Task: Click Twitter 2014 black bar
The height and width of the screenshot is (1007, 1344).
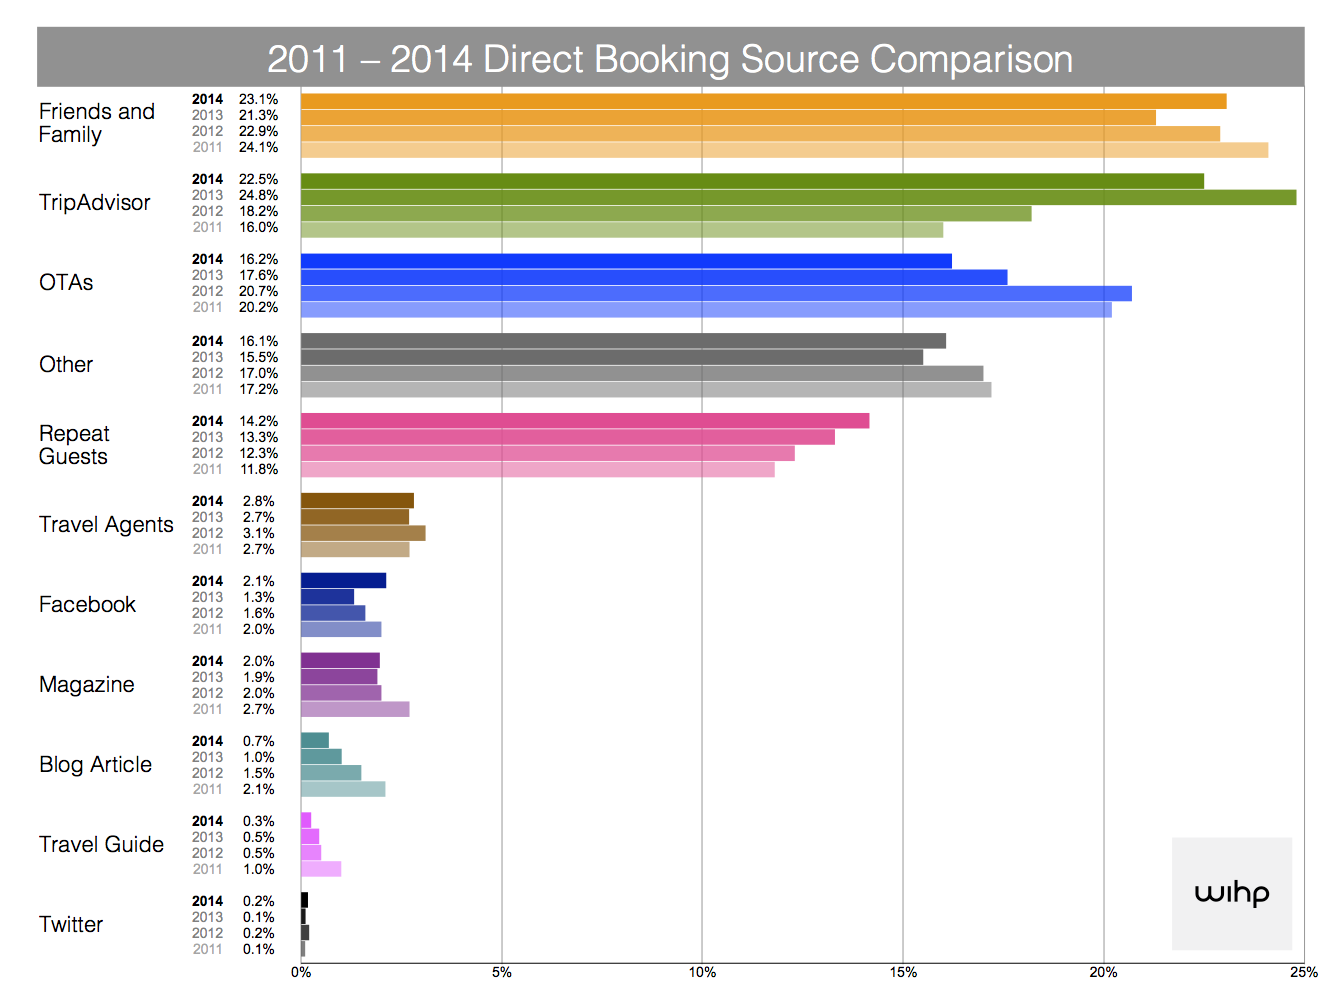Action: coord(305,901)
